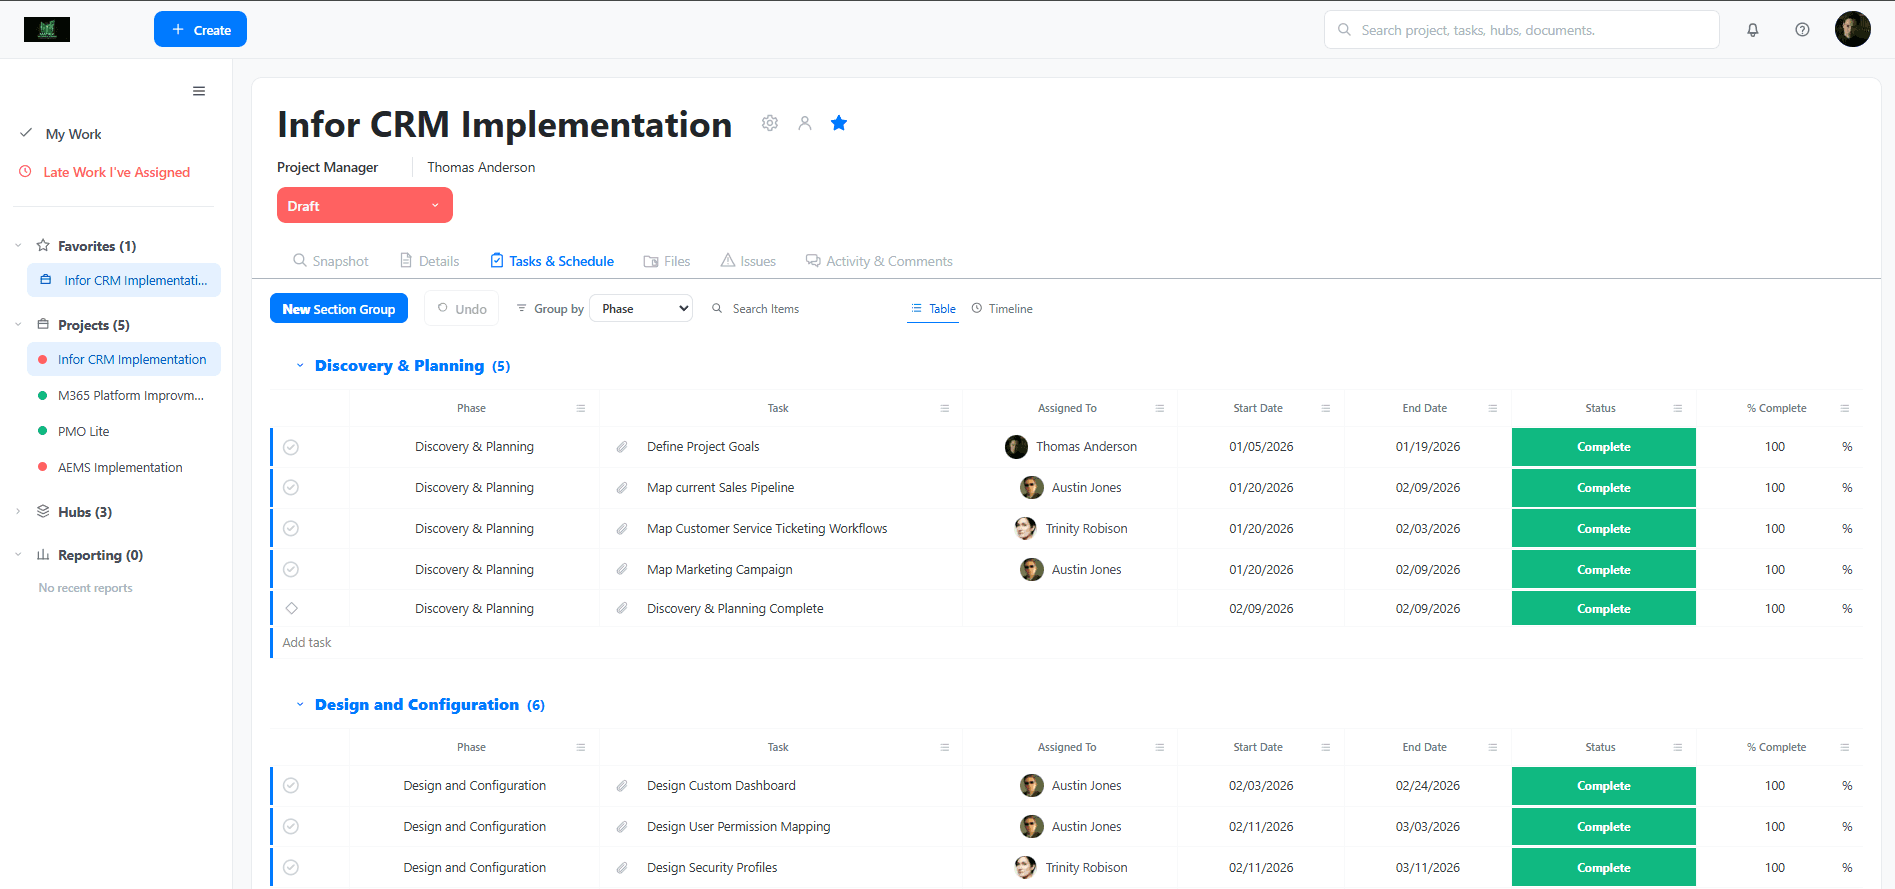Viewport: 1895px width, 889px height.
Task: Click the Undo button
Action: click(462, 308)
